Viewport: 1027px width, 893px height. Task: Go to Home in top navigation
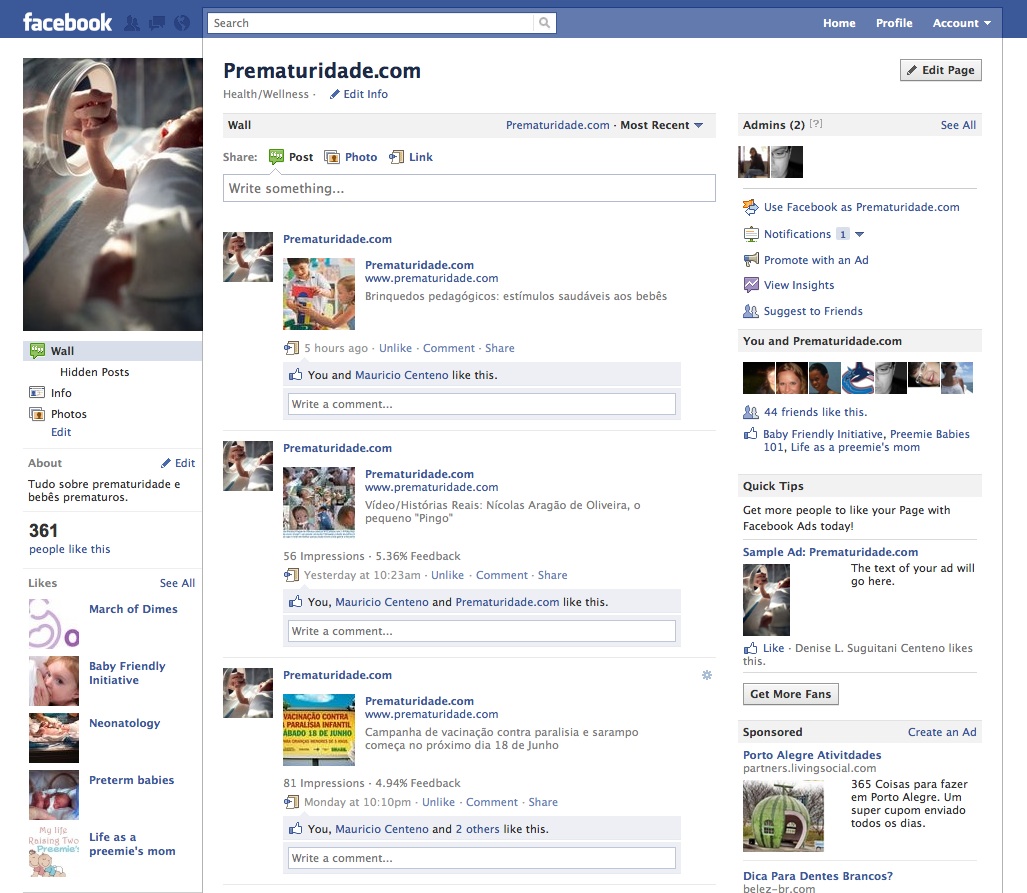coord(839,23)
